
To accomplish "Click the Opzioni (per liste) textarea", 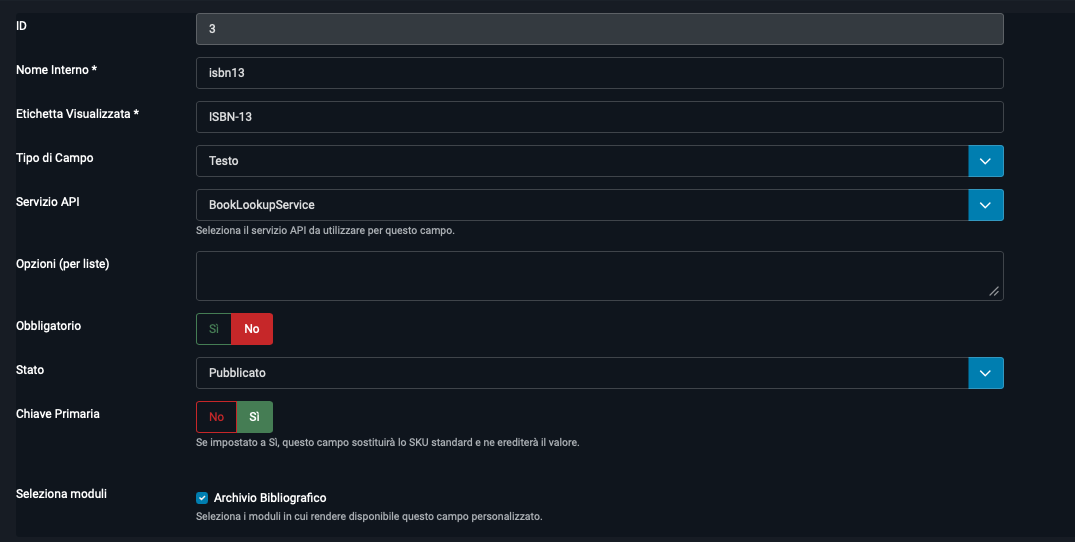I will 599,276.
